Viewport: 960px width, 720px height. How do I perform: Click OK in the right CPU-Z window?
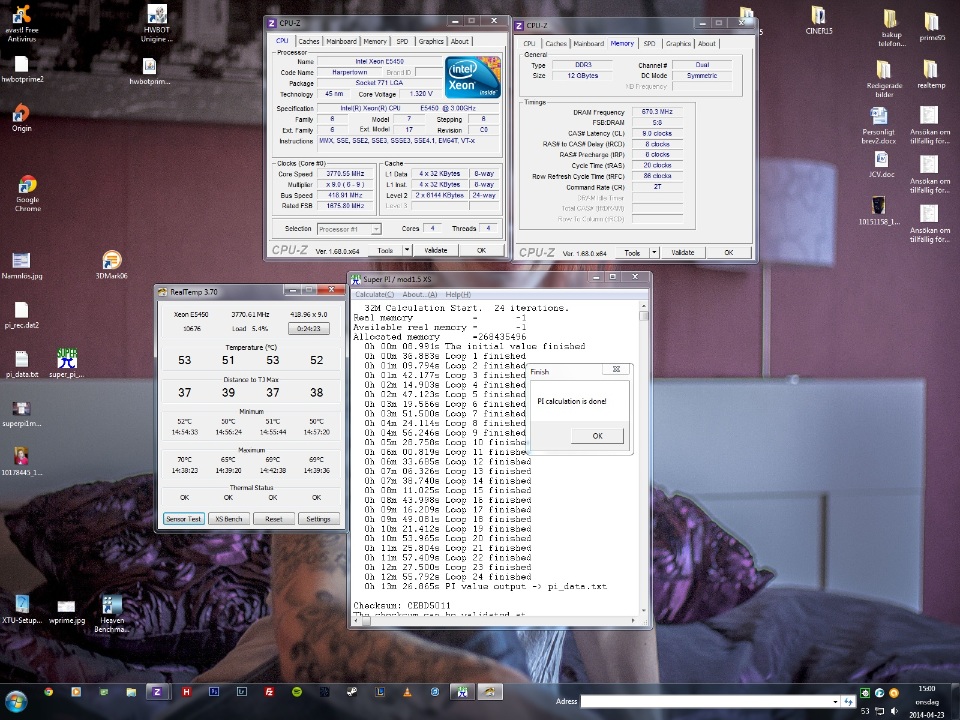point(729,252)
